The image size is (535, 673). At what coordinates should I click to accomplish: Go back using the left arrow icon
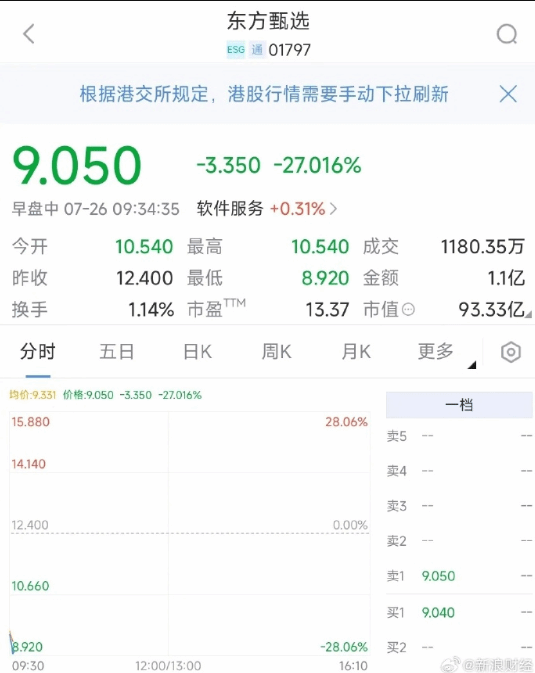pyautogui.click(x=29, y=34)
